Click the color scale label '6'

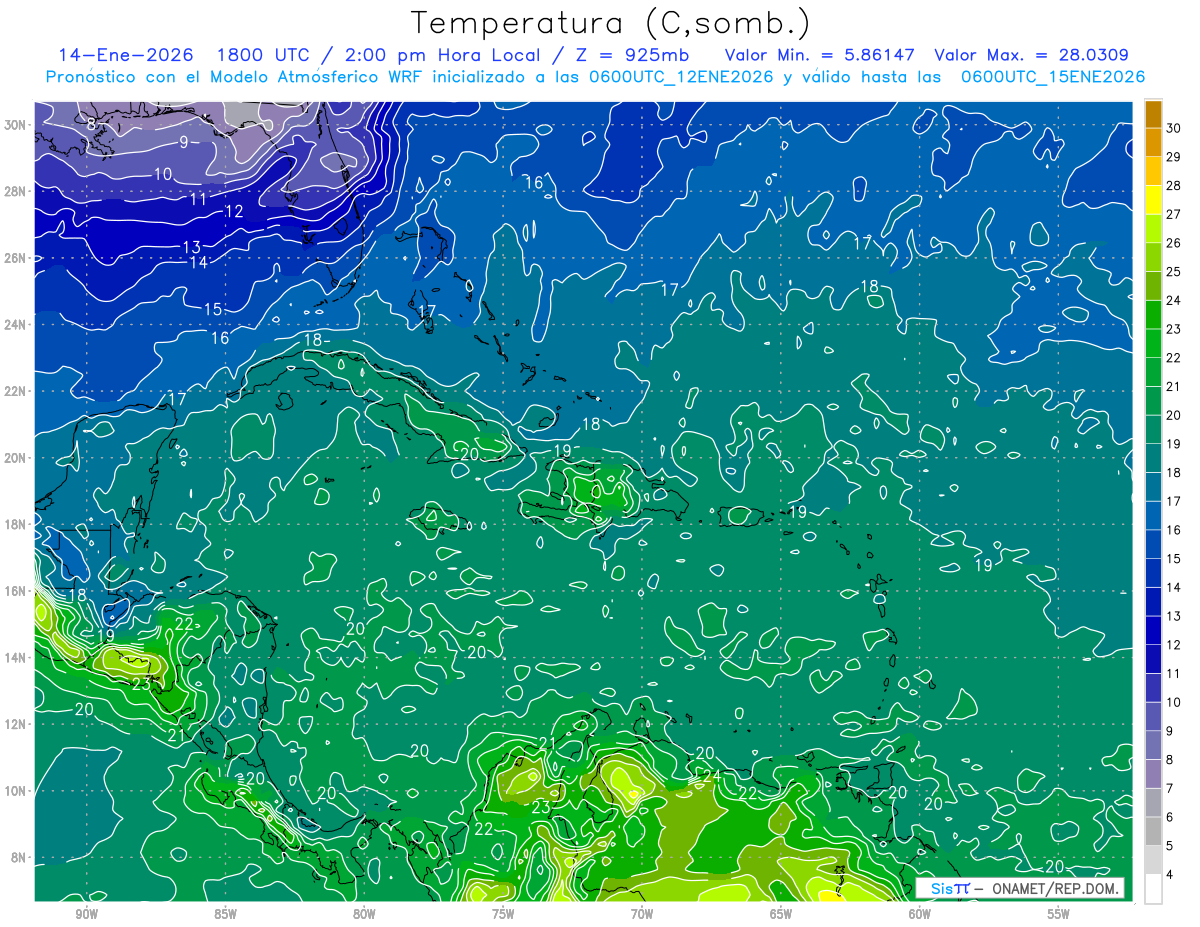pos(1170,817)
